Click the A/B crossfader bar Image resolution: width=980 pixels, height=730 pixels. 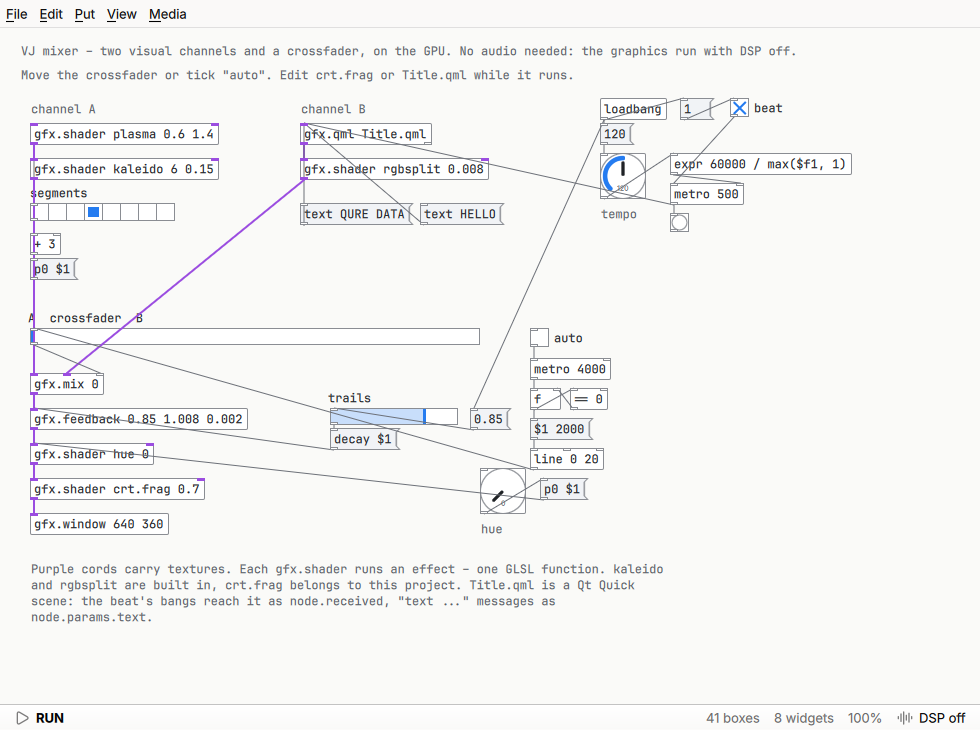255,337
